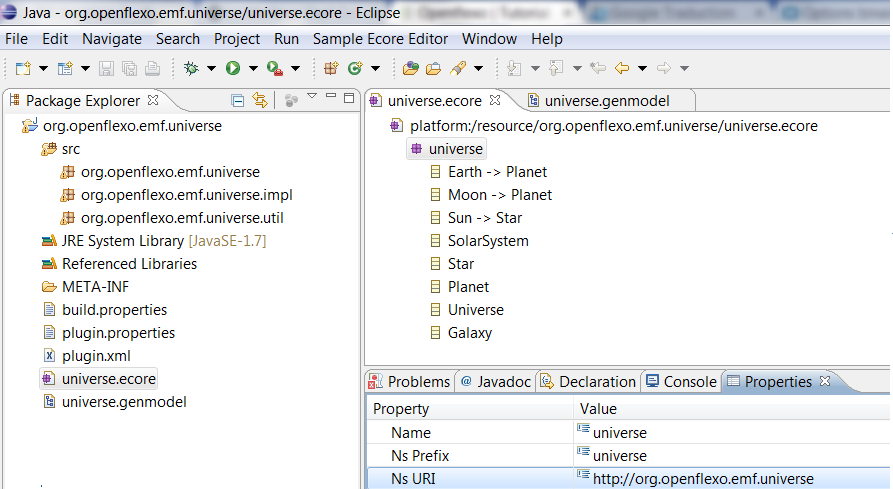Click the Next Annotation icon
Image resolution: width=893 pixels, height=489 pixels.
point(514,68)
